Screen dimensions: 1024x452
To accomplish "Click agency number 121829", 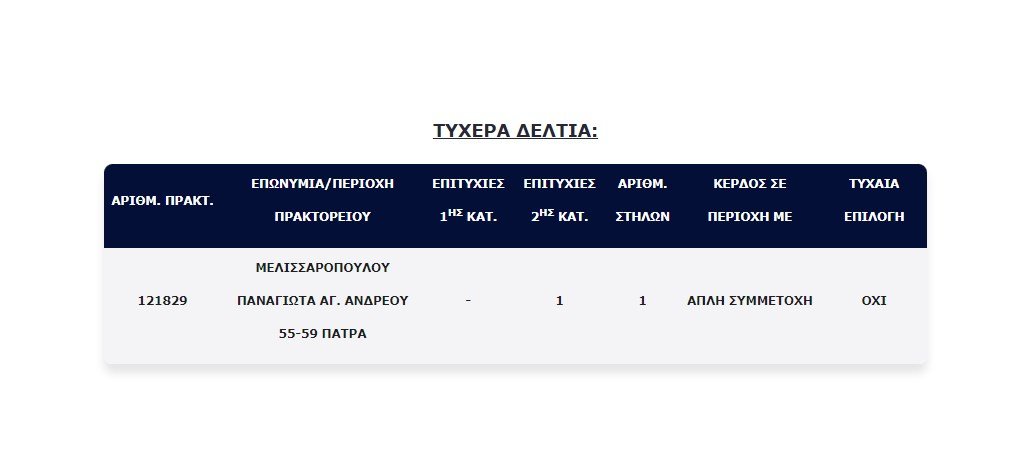I will pyautogui.click(x=163, y=301).
